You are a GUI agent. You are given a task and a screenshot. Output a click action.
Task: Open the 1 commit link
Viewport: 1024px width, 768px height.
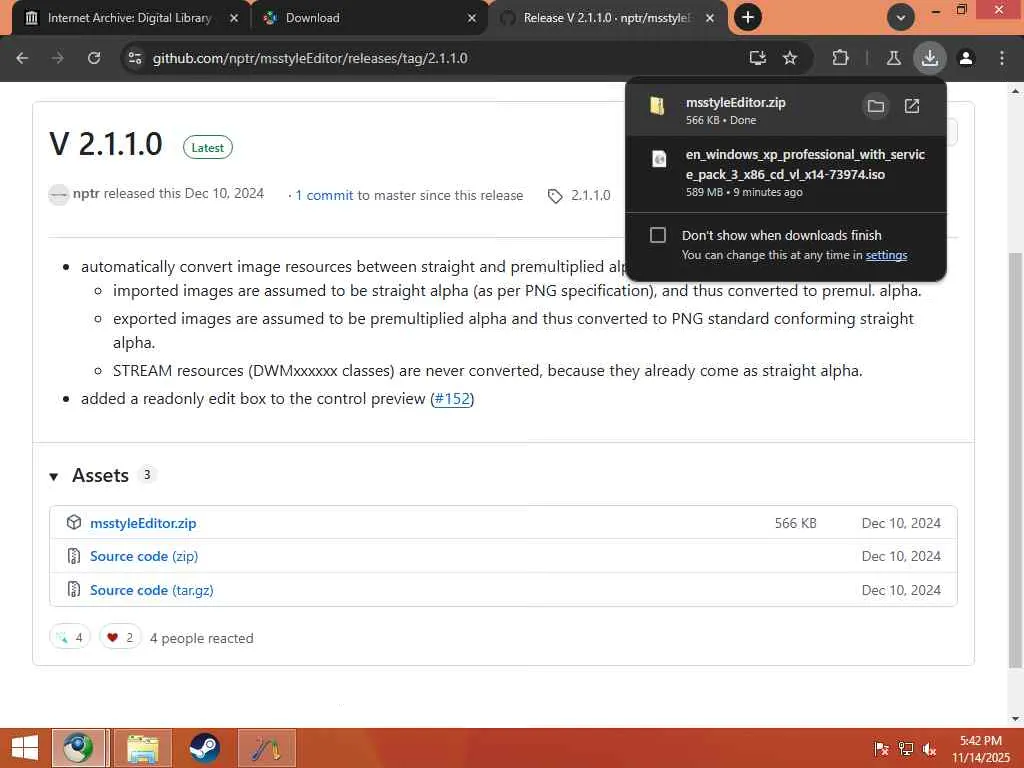(x=324, y=195)
